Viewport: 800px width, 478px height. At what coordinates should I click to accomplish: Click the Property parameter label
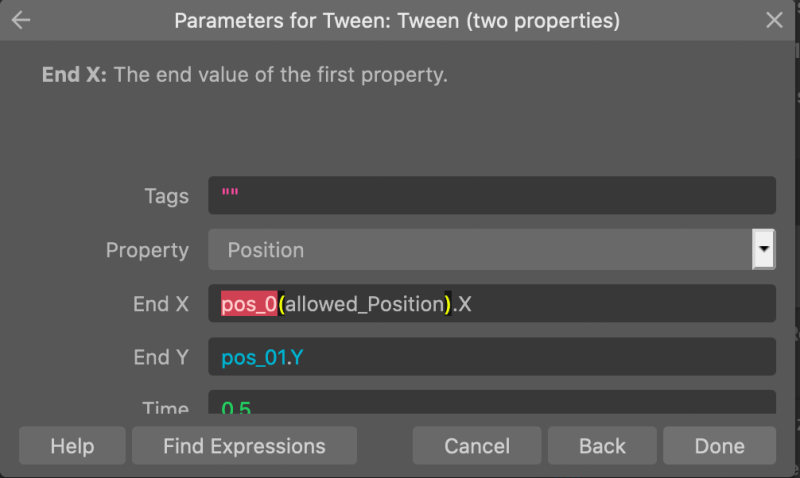147,250
